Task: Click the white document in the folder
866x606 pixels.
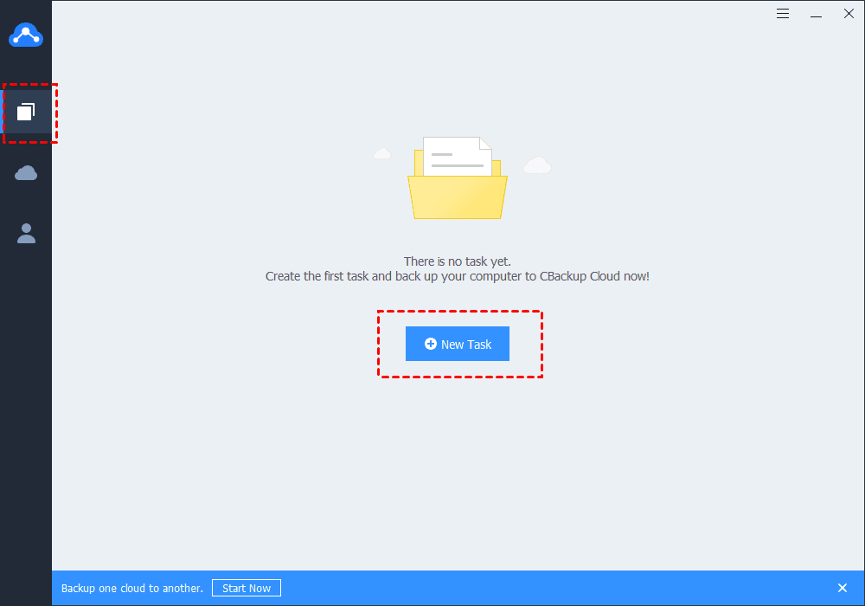Action: coord(457,156)
